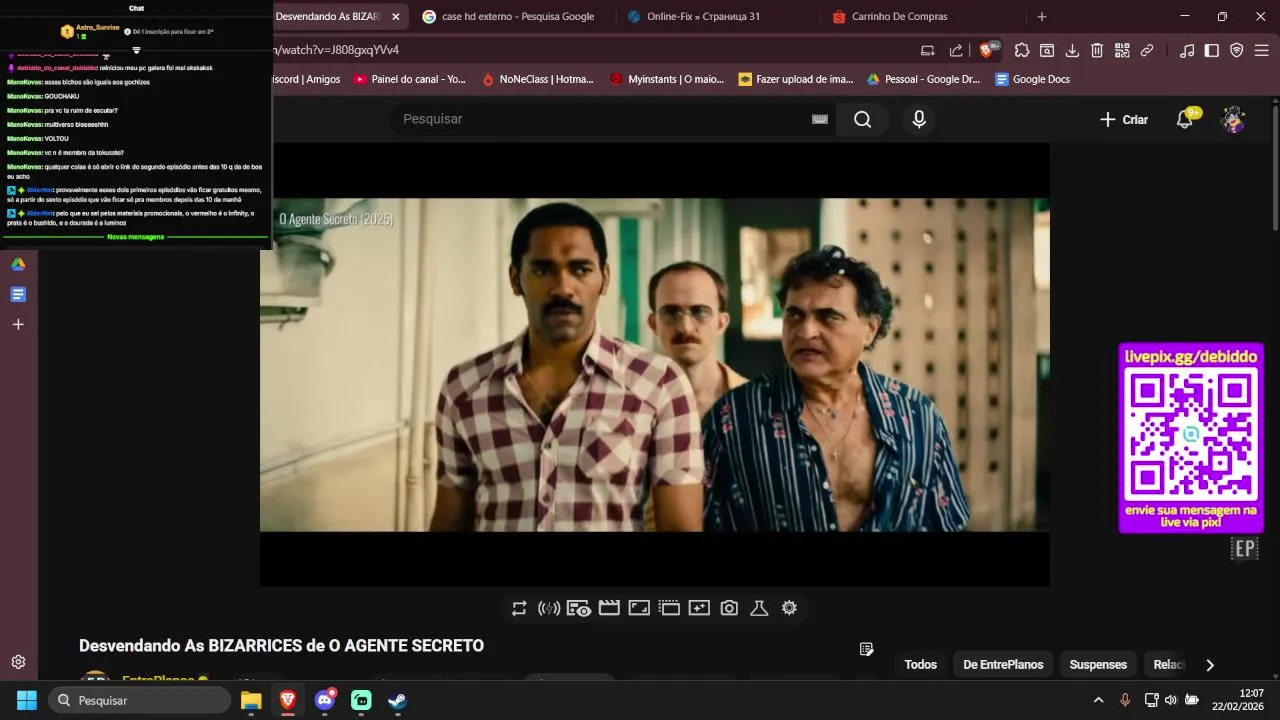Open the sidebar settings gear

point(18,662)
